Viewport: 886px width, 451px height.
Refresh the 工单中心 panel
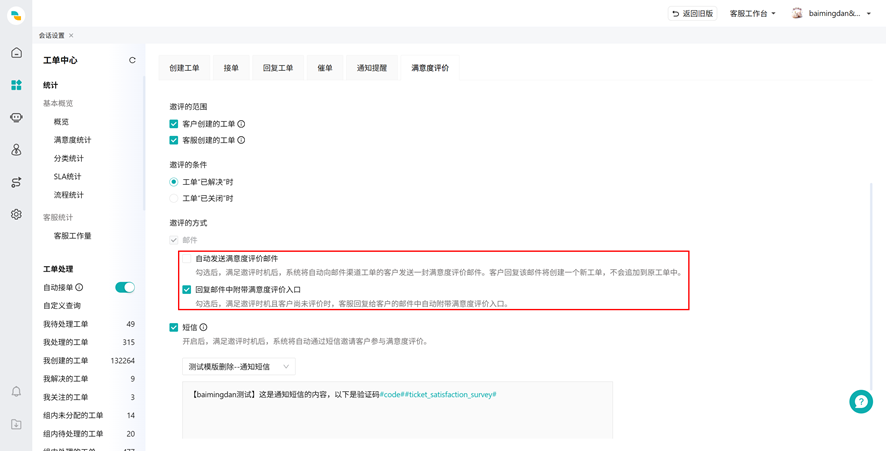132,60
